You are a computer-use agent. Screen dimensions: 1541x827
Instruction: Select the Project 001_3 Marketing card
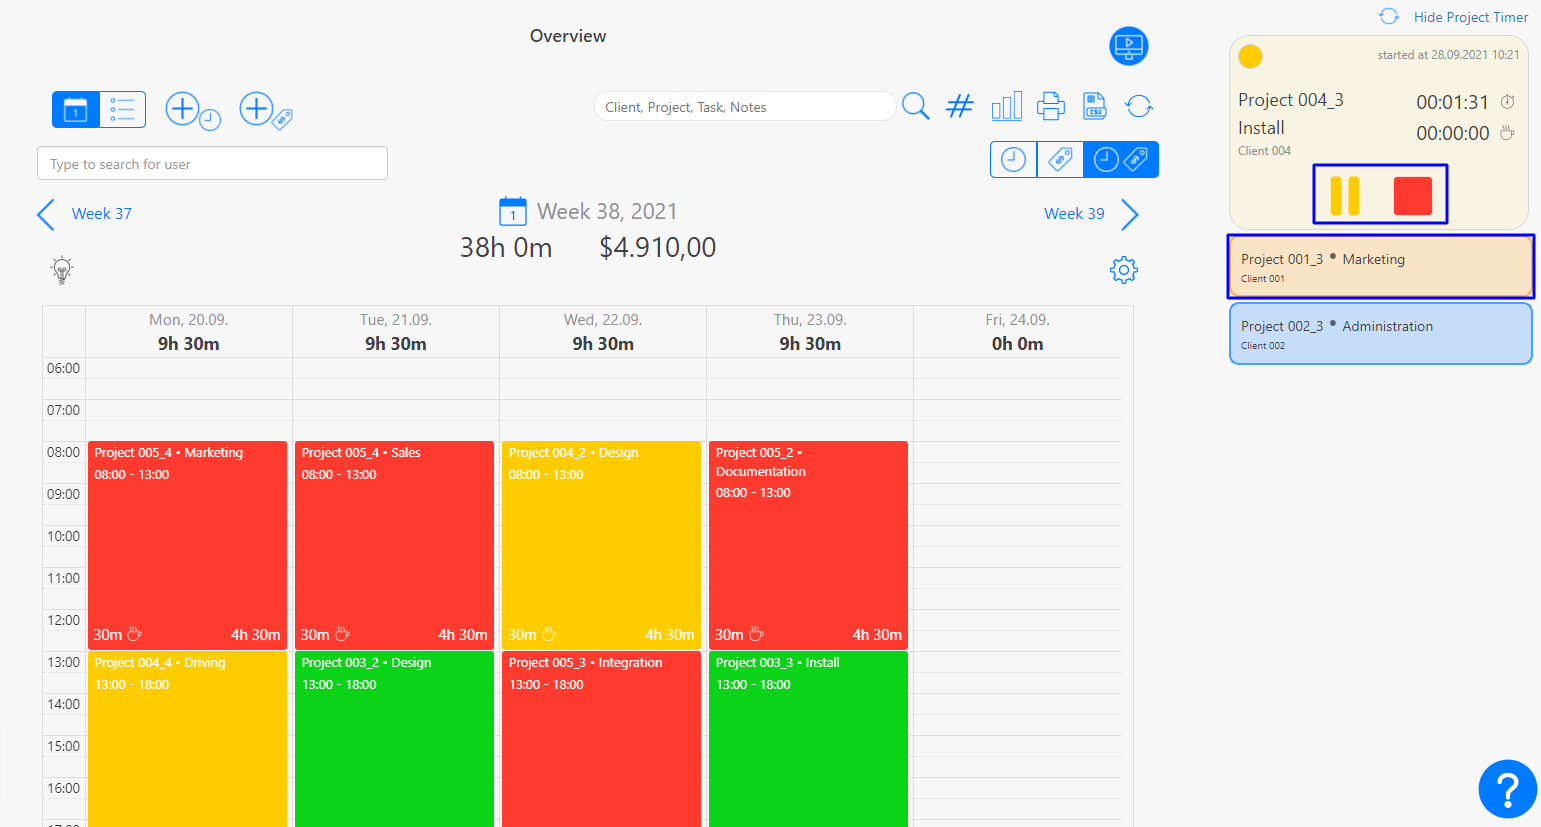[x=1380, y=265]
